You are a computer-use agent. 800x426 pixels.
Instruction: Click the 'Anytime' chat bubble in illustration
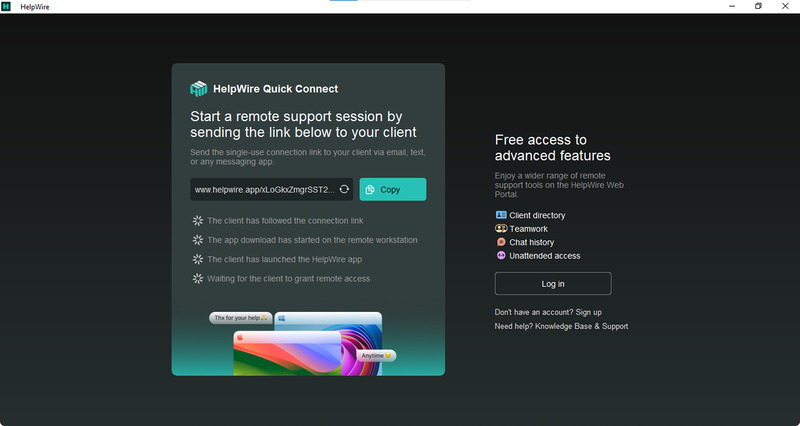coord(377,355)
